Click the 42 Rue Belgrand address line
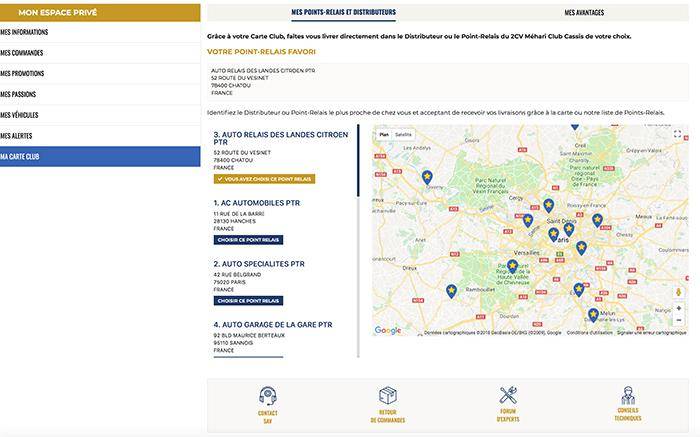Screen dimensions: 700x437 pos(237,275)
